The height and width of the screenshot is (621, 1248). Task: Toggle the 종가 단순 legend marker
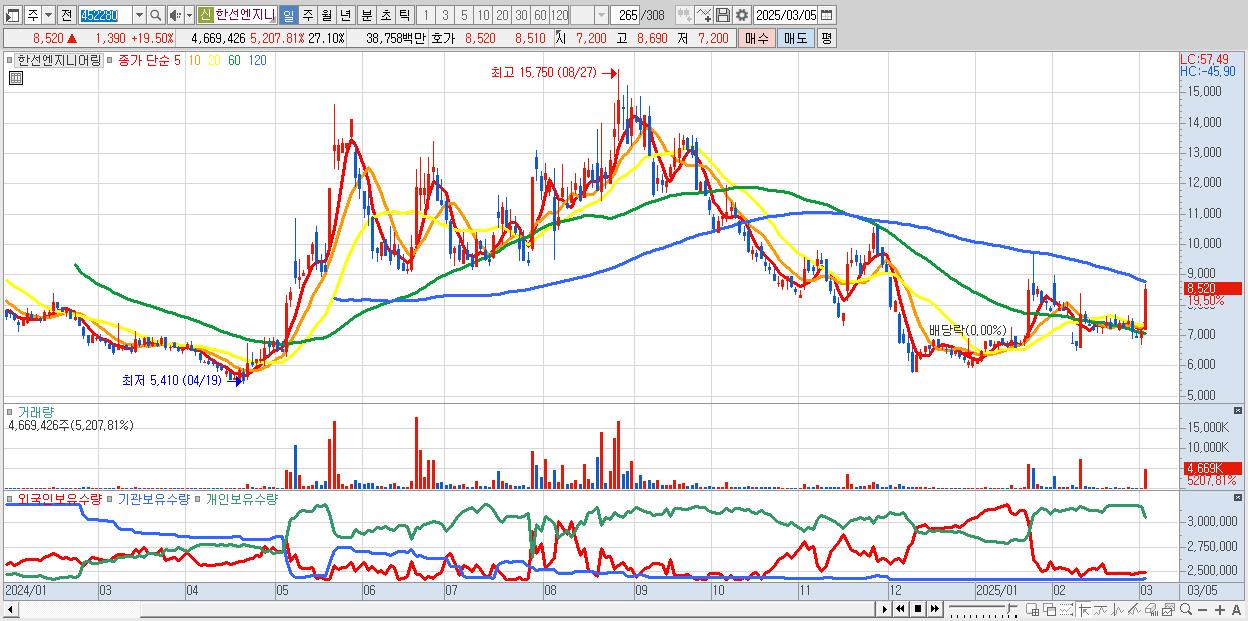(111, 61)
